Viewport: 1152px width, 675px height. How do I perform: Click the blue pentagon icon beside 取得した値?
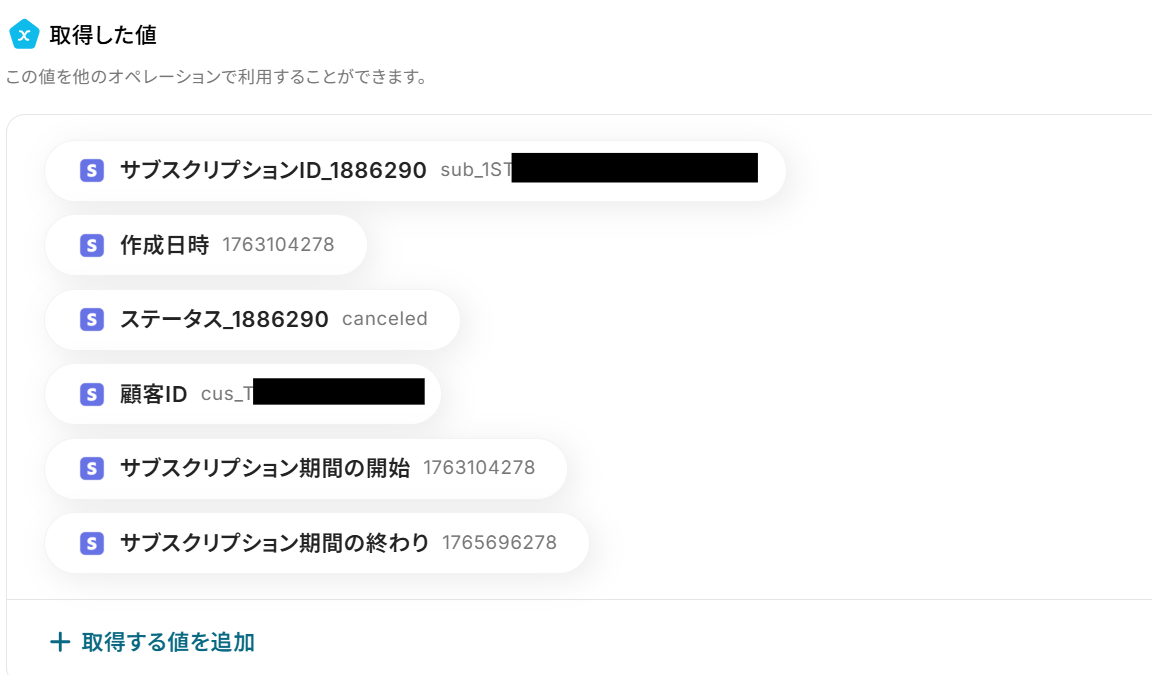click(24, 35)
